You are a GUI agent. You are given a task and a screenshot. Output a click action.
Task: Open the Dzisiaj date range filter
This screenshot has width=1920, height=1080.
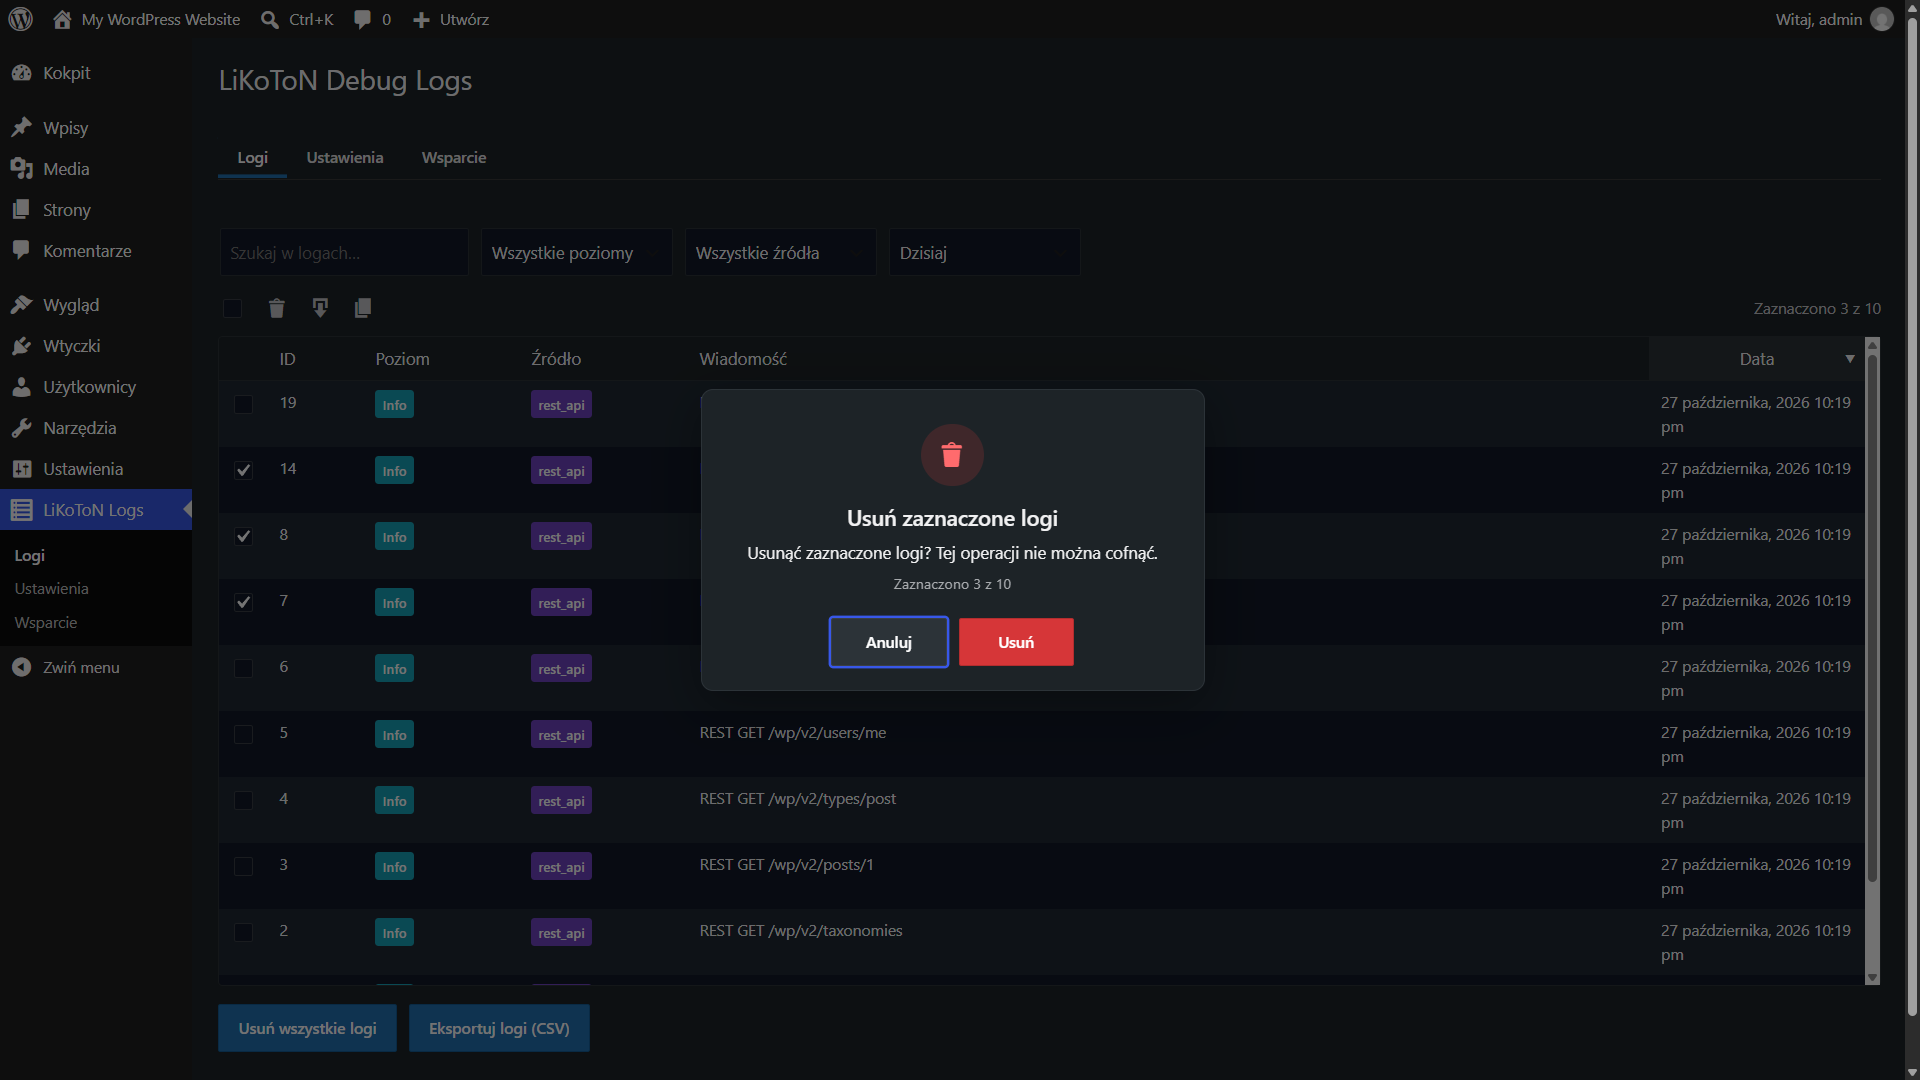(985, 253)
